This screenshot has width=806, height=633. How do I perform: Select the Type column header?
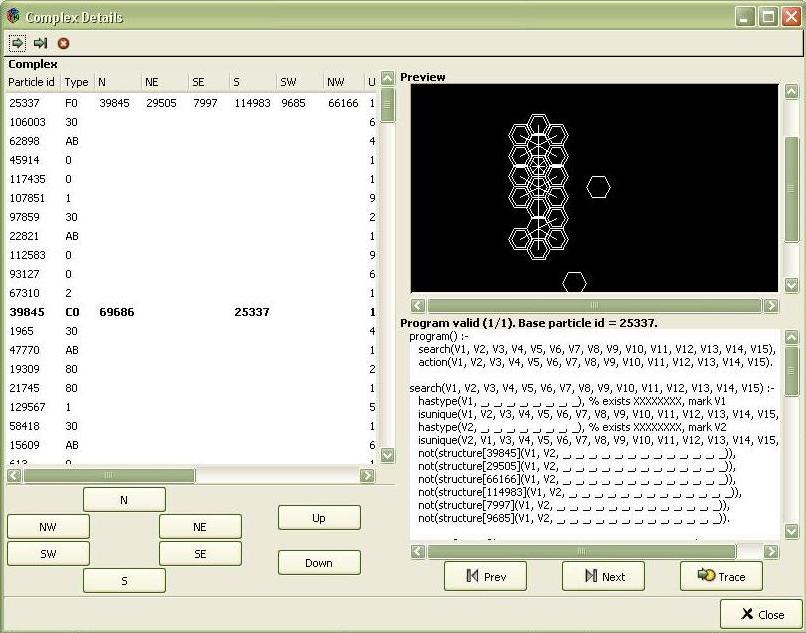77,82
